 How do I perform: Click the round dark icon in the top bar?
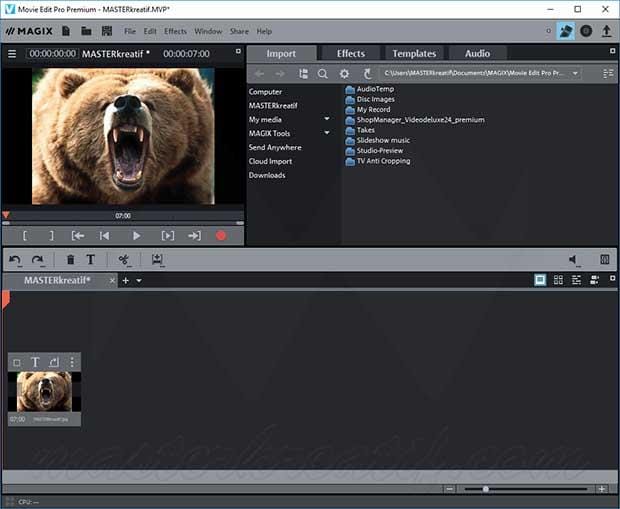tap(586, 31)
